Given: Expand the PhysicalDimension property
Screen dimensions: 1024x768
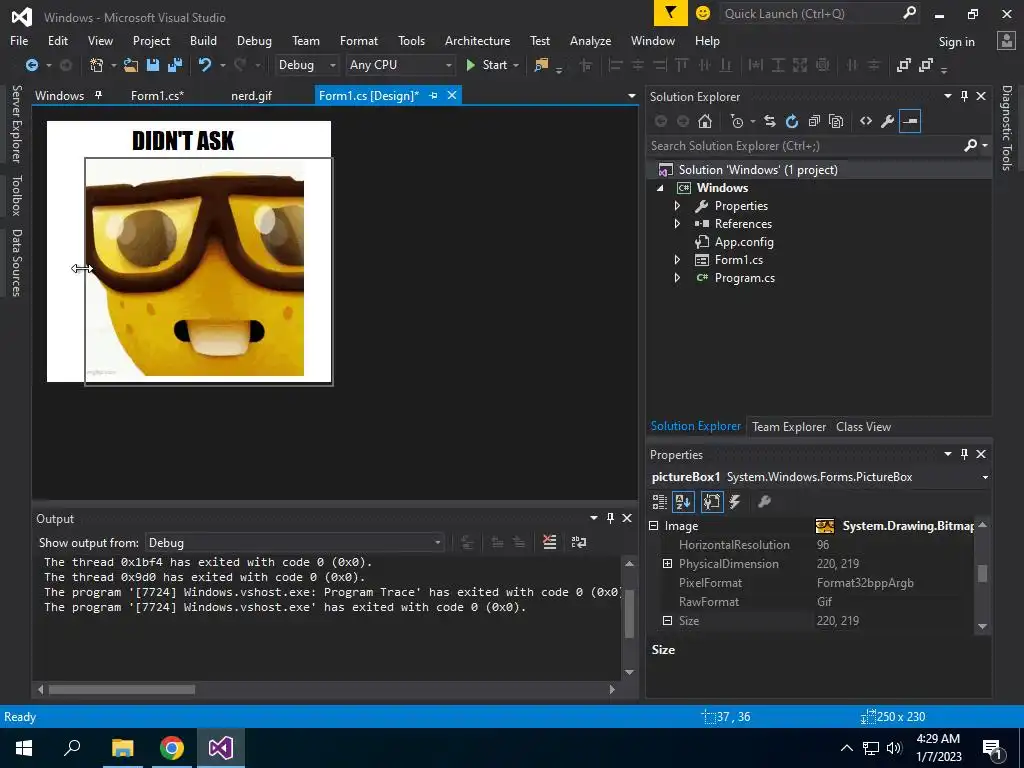Looking at the screenshot, I should pos(667,564).
